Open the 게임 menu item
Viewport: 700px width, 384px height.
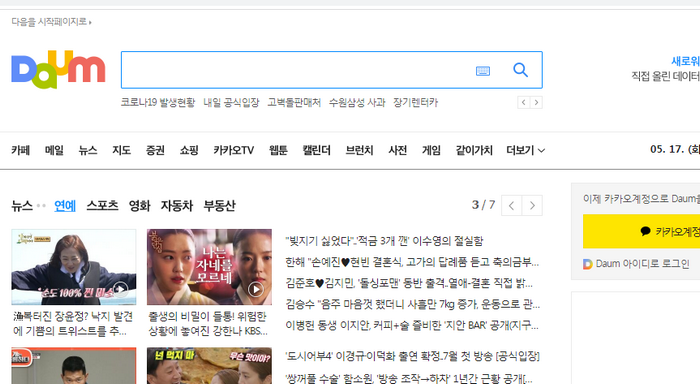tap(431, 150)
